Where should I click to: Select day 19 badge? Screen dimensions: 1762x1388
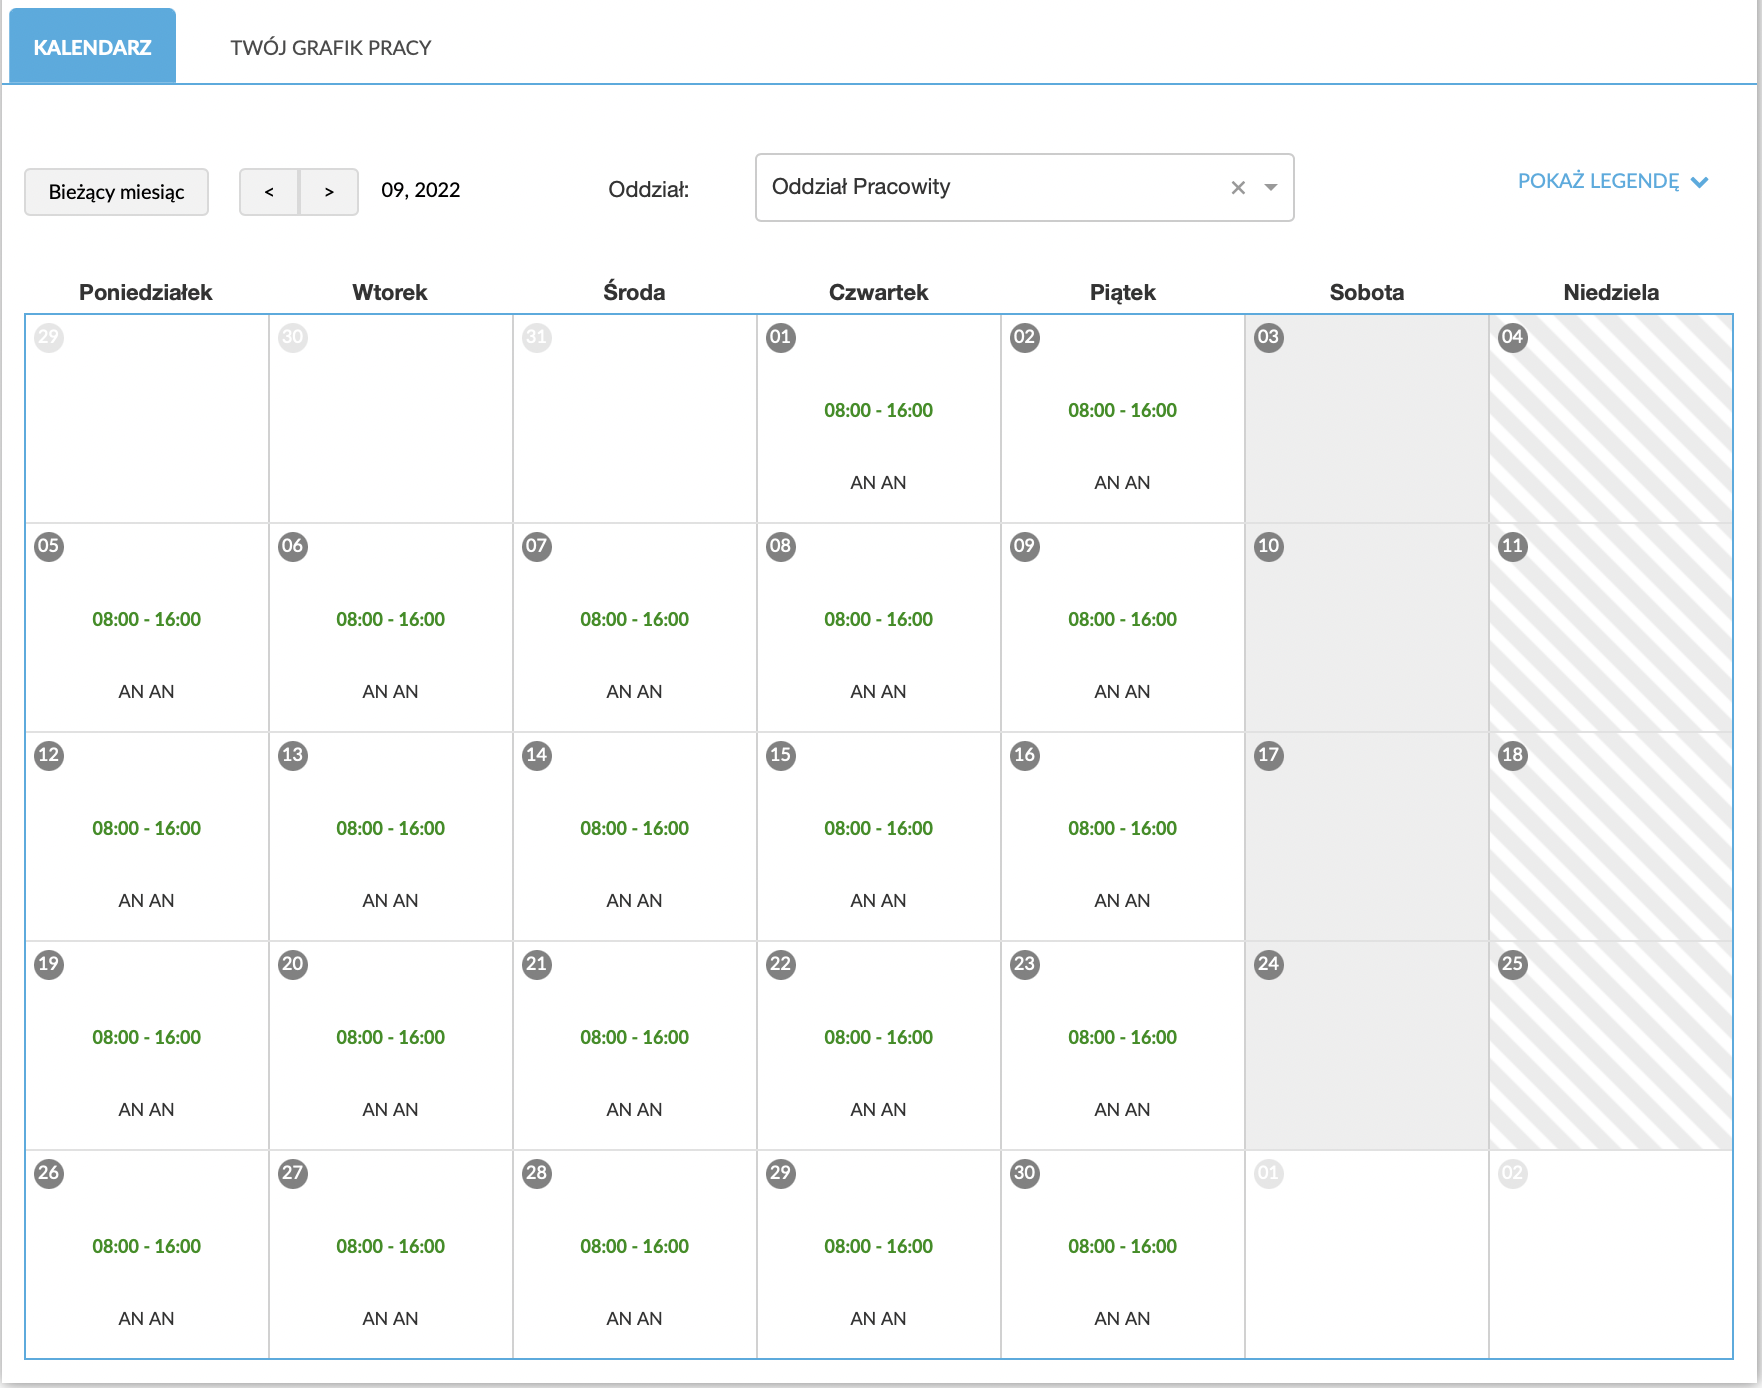click(49, 964)
